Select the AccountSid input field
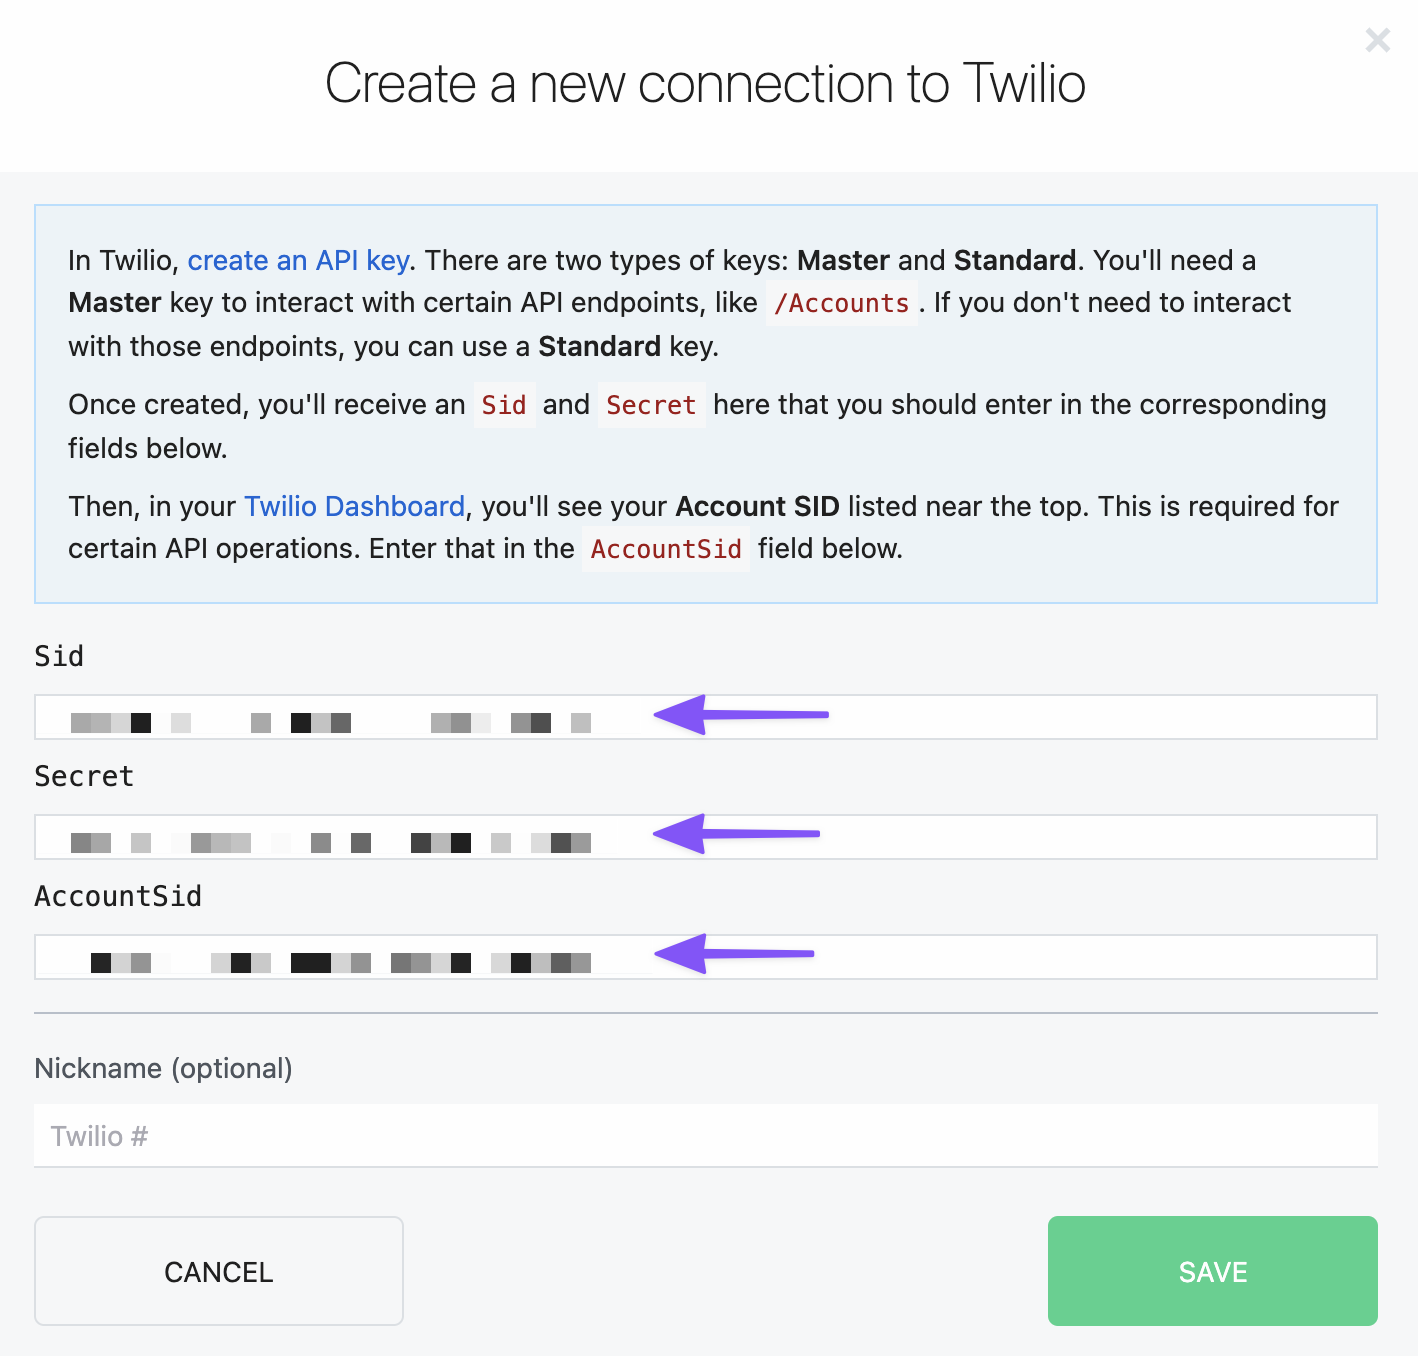This screenshot has width=1418, height=1356. click(1000, 957)
